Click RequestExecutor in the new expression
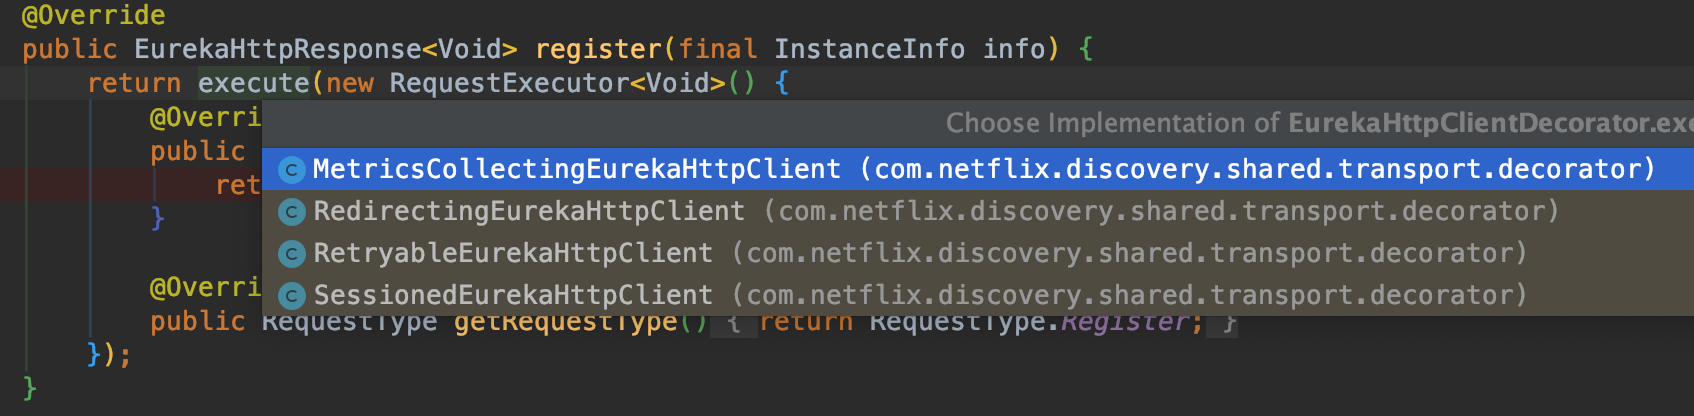This screenshot has height=416, width=1694. 509,83
